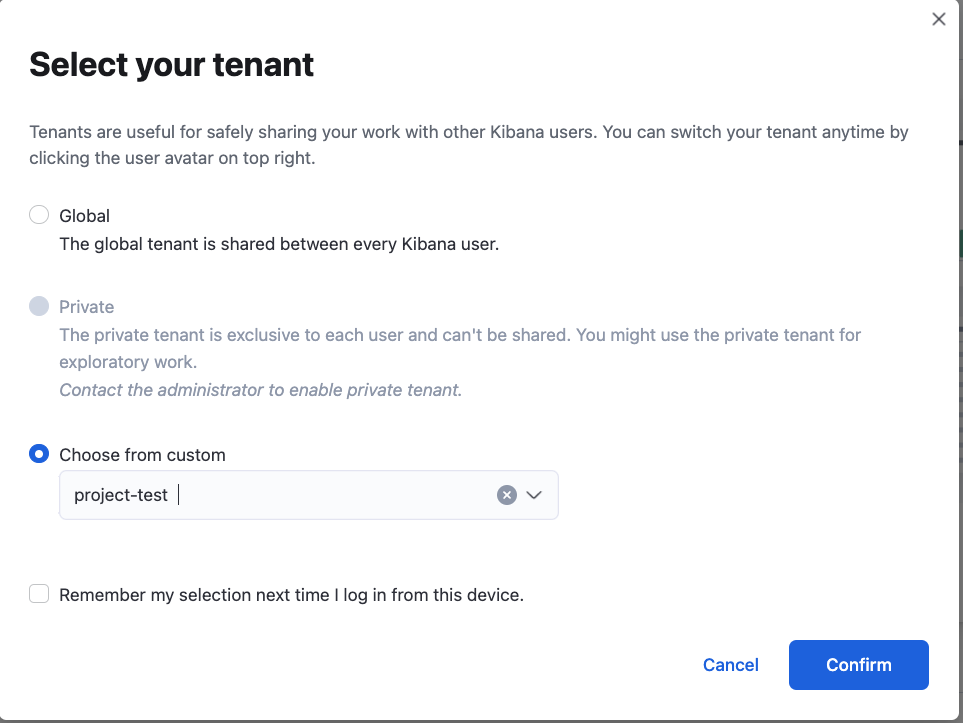Click the project-test value in the combo box
The height and width of the screenshot is (723, 963).
point(121,495)
